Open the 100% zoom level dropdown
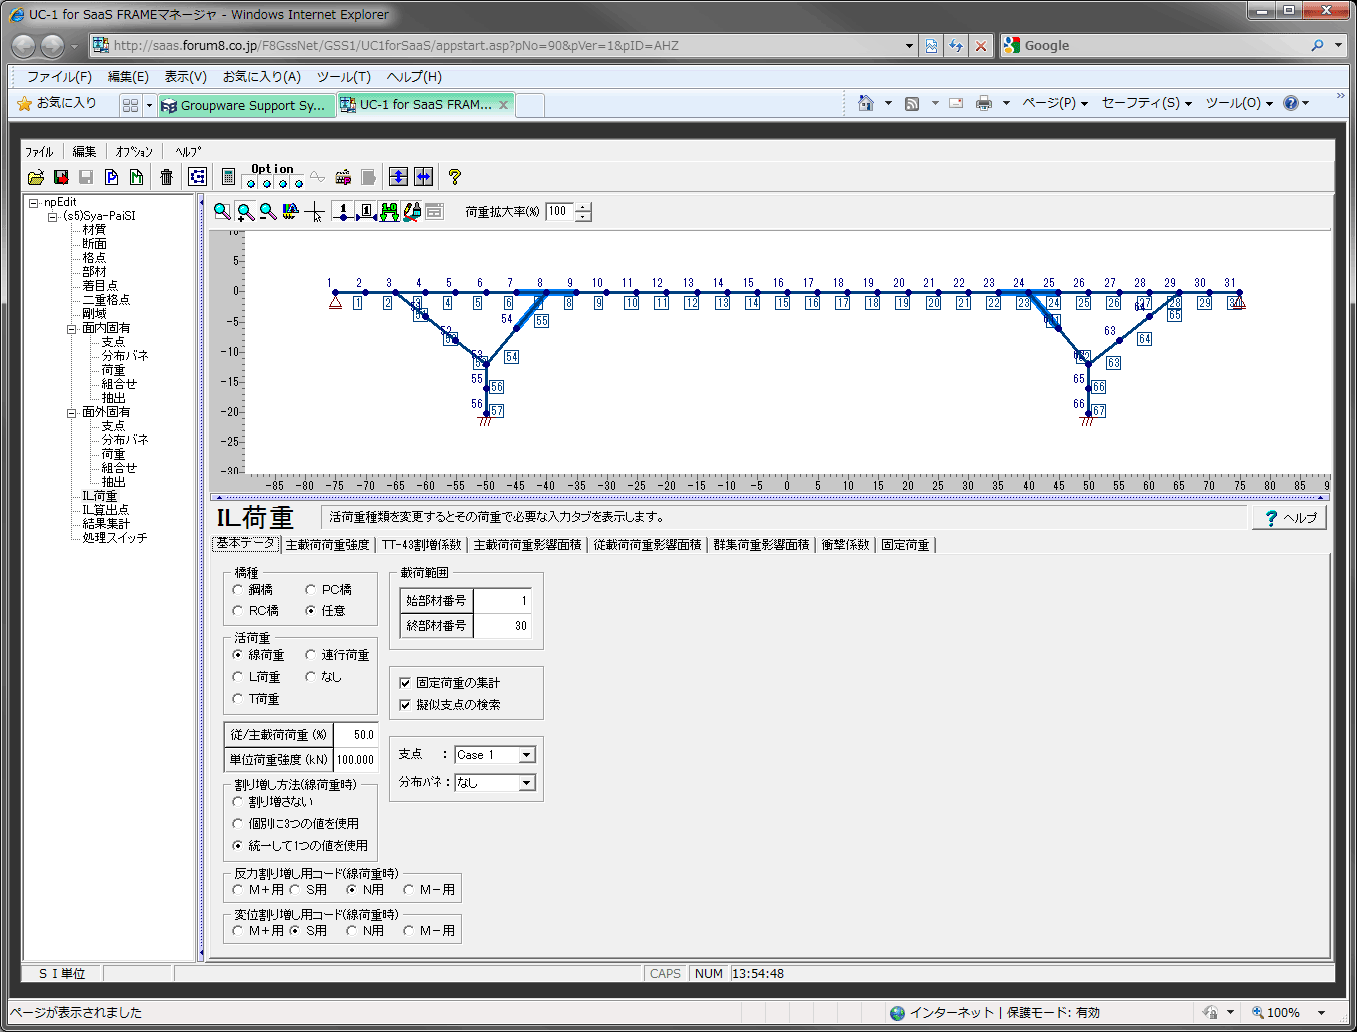The height and width of the screenshot is (1032, 1357). point(1321,1013)
